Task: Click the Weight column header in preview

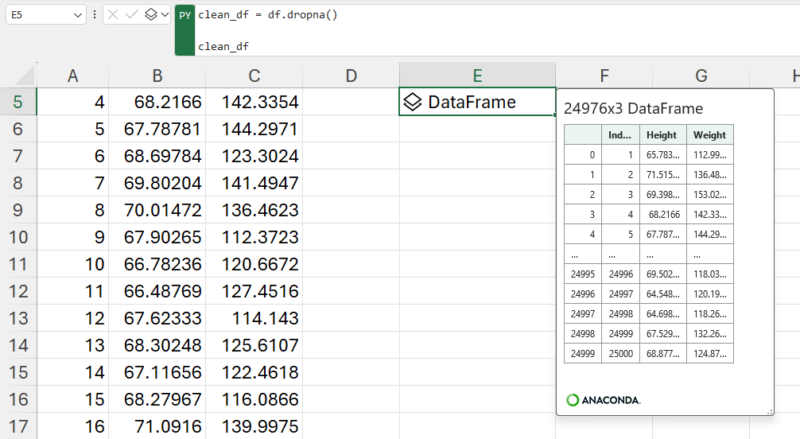Action: (709, 134)
